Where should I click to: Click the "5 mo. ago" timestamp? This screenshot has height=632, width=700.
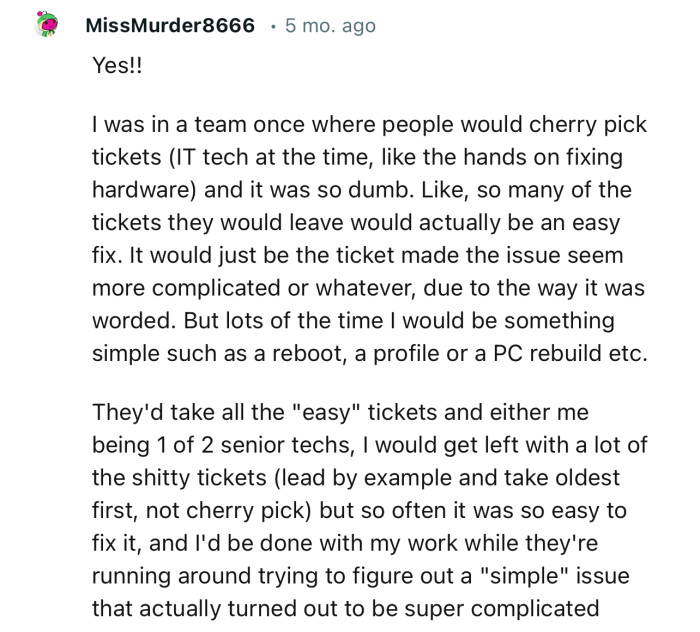330,26
